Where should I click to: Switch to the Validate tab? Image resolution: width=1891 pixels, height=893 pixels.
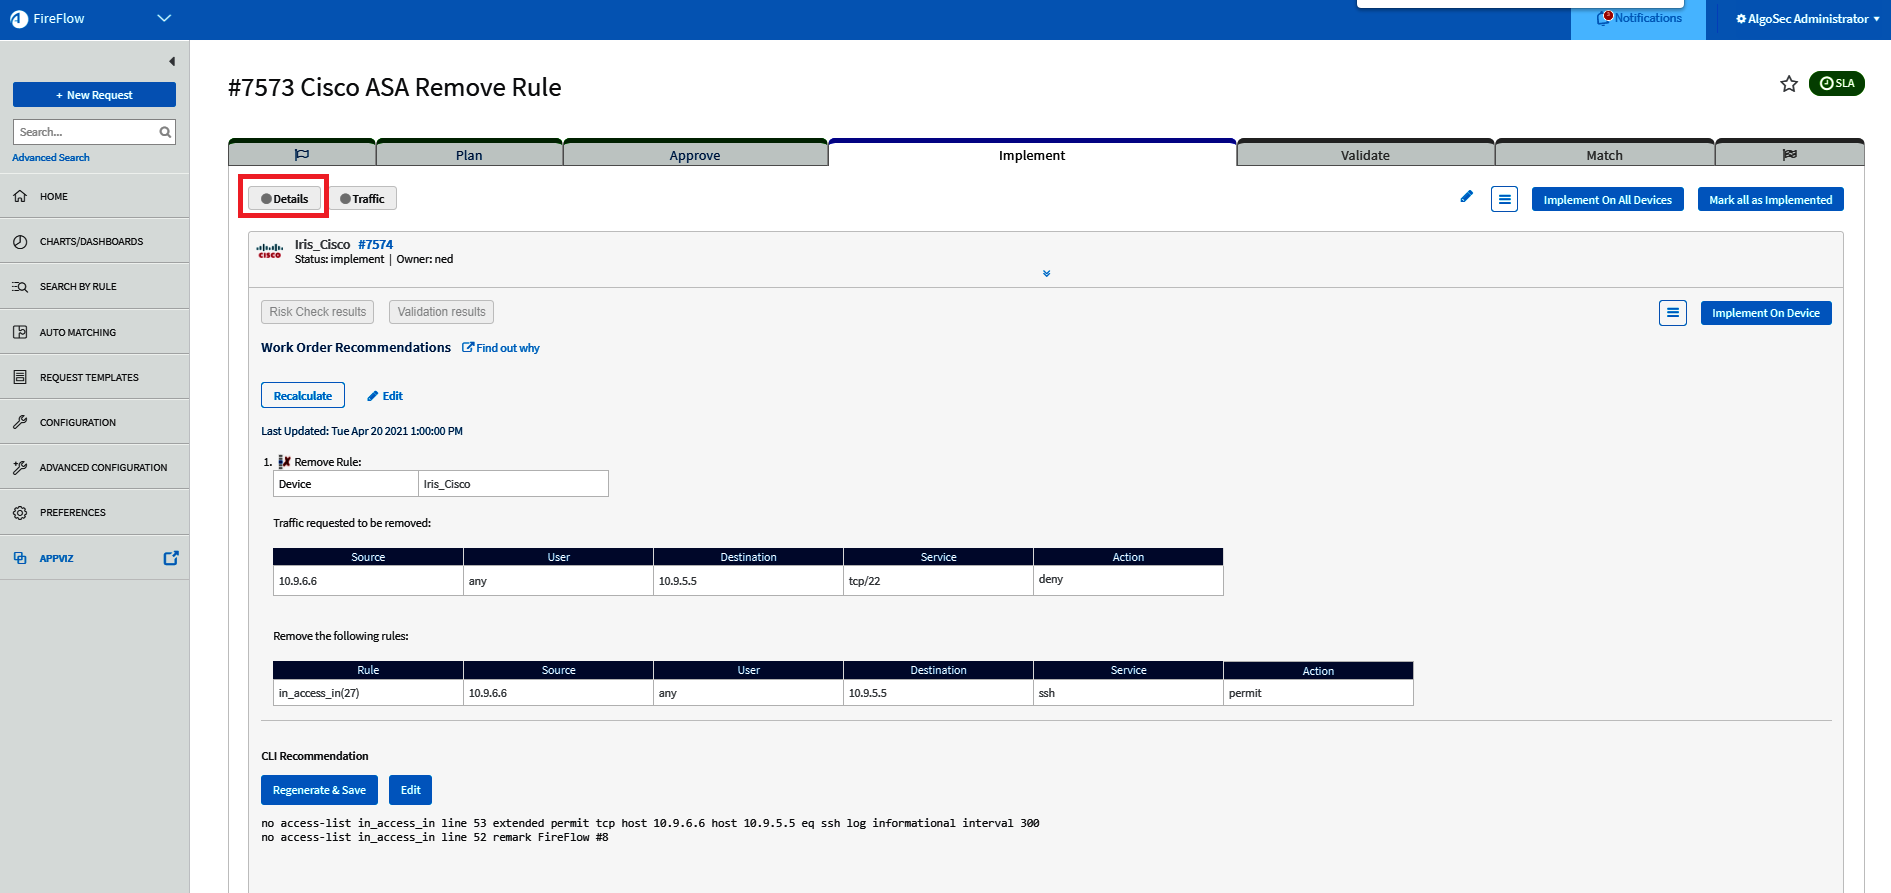[1364, 155]
